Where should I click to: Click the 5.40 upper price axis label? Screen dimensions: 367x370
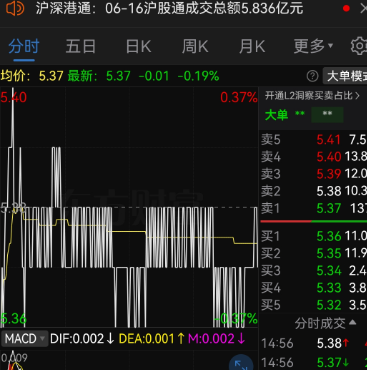(13, 97)
